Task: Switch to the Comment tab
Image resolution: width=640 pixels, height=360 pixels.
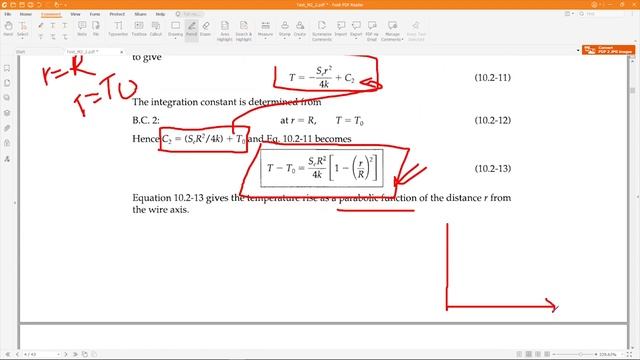Action: coord(51,14)
